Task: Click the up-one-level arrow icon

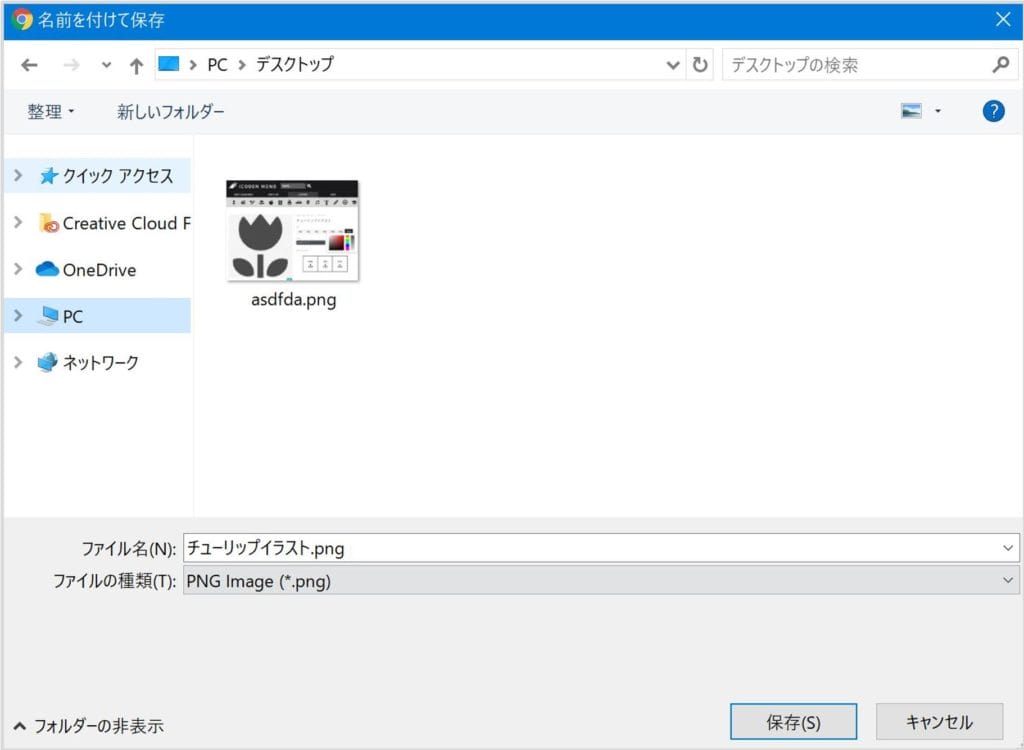Action: (137, 65)
